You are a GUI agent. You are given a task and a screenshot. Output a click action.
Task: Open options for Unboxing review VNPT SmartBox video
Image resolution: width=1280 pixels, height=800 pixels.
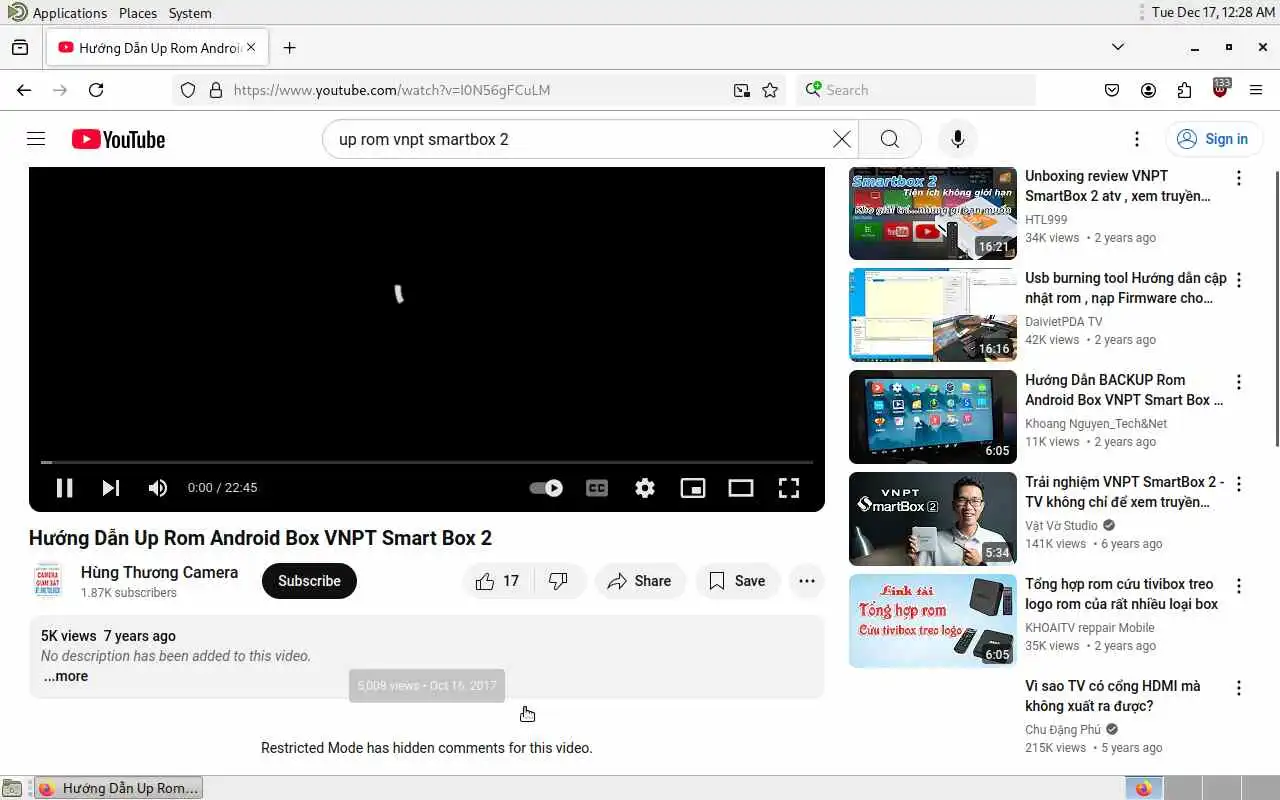click(x=1239, y=178)
